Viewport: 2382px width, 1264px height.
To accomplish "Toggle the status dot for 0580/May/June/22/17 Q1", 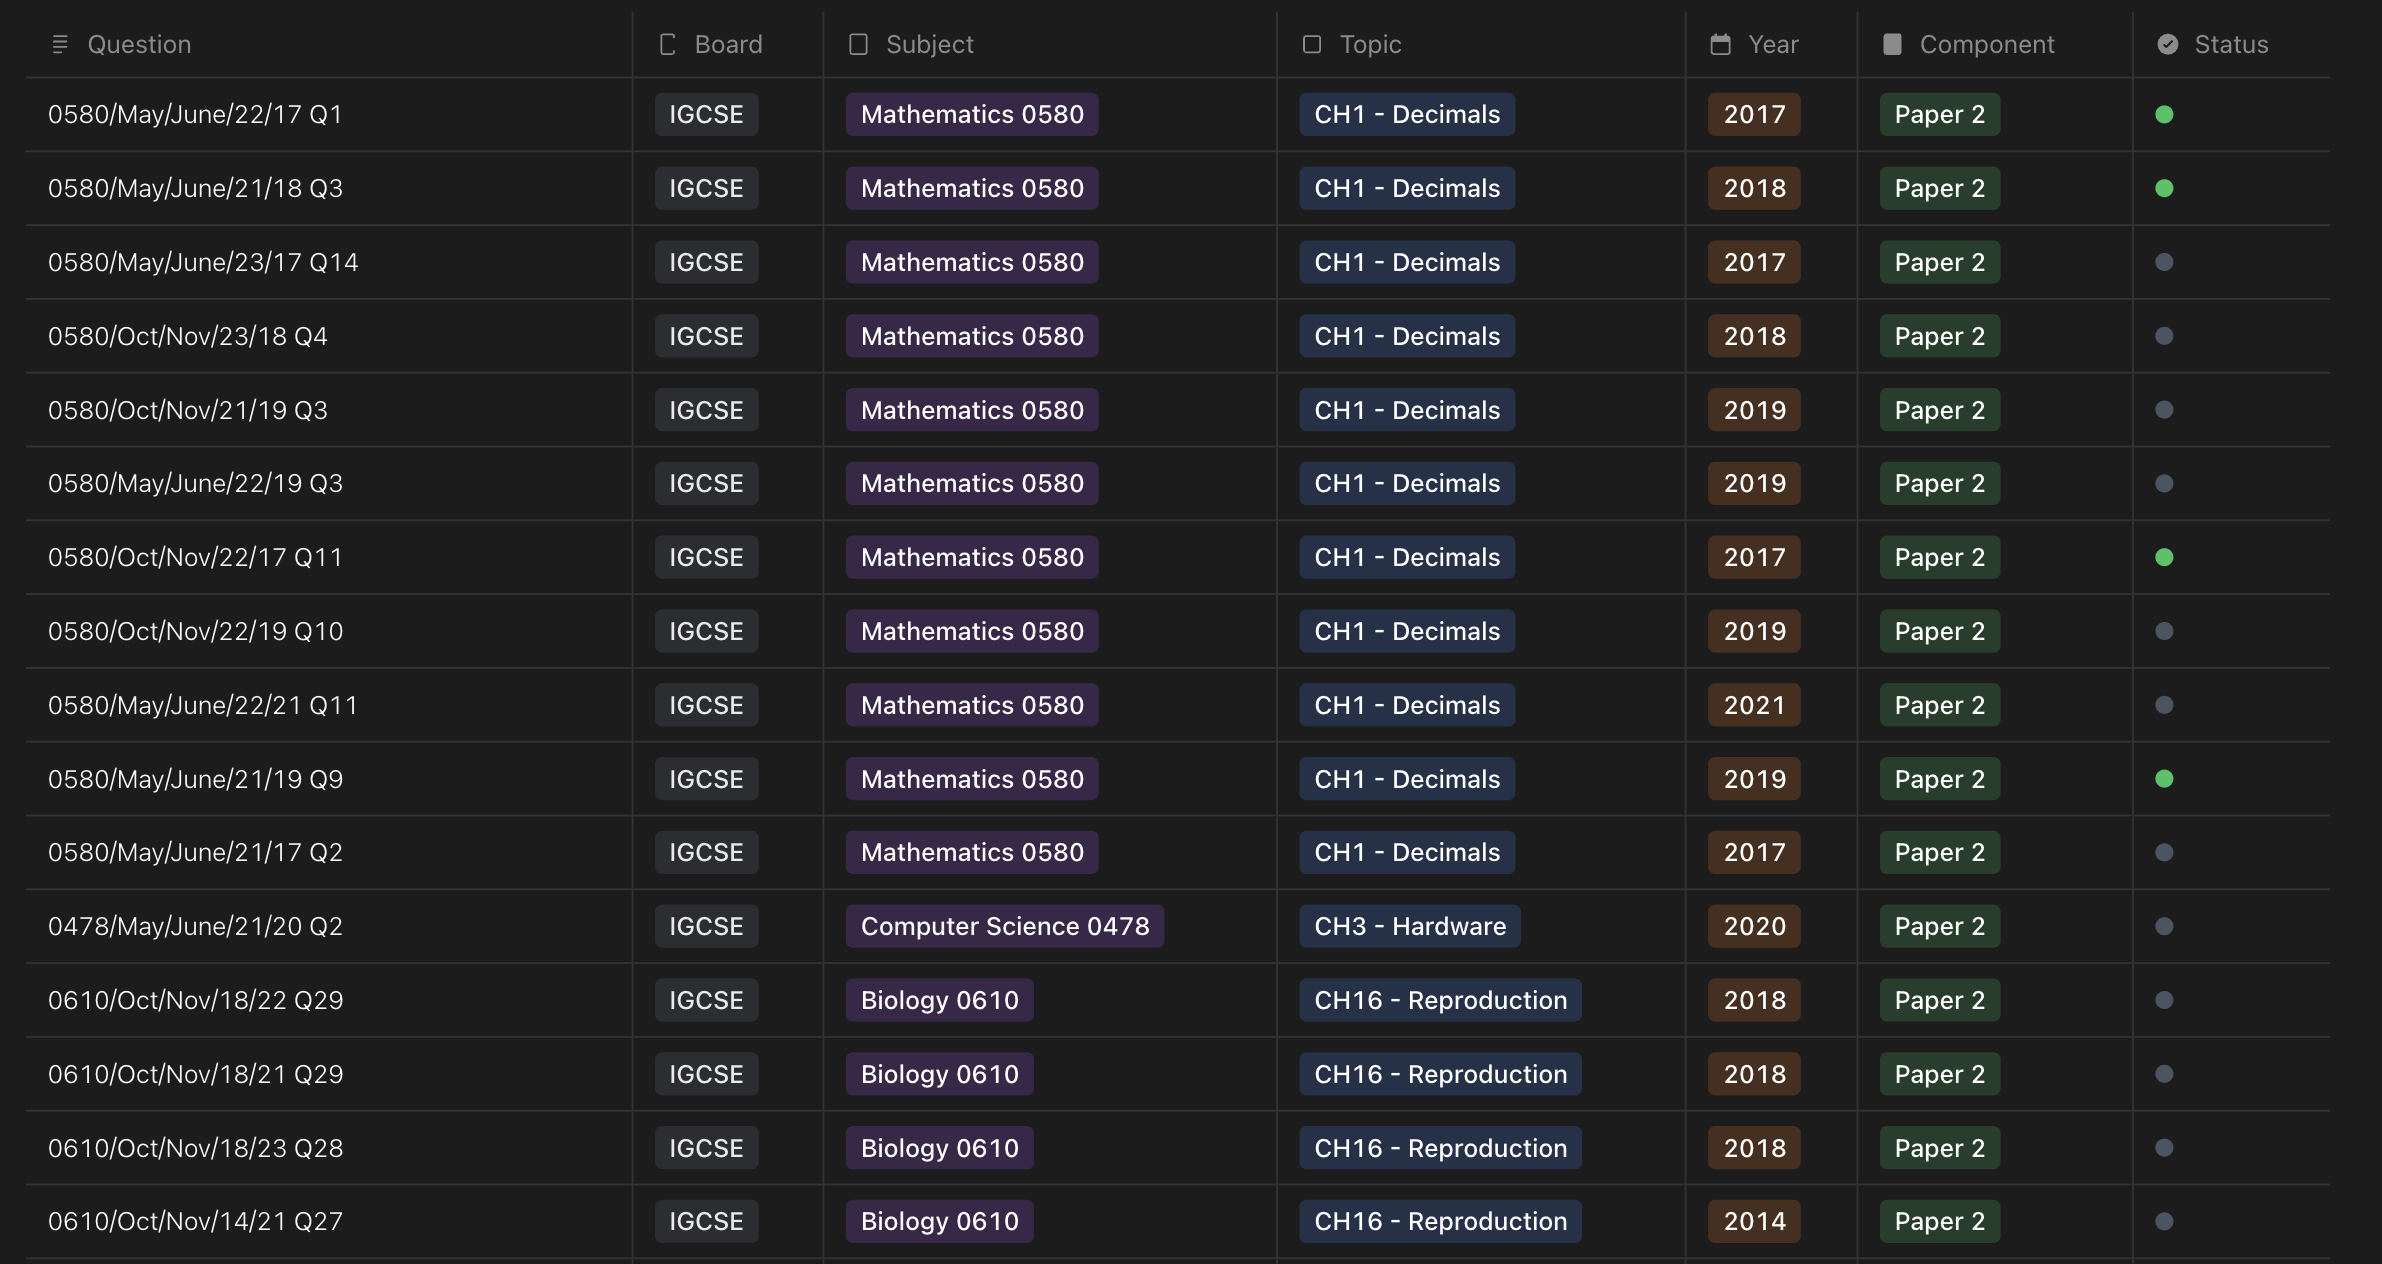I will tap(2166, 114).
